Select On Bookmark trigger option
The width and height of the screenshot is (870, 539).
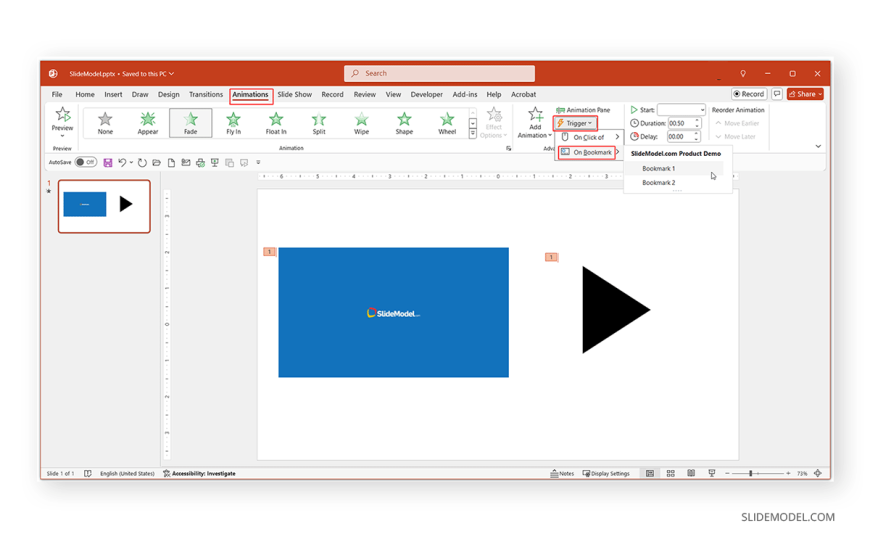click(589, 152)
